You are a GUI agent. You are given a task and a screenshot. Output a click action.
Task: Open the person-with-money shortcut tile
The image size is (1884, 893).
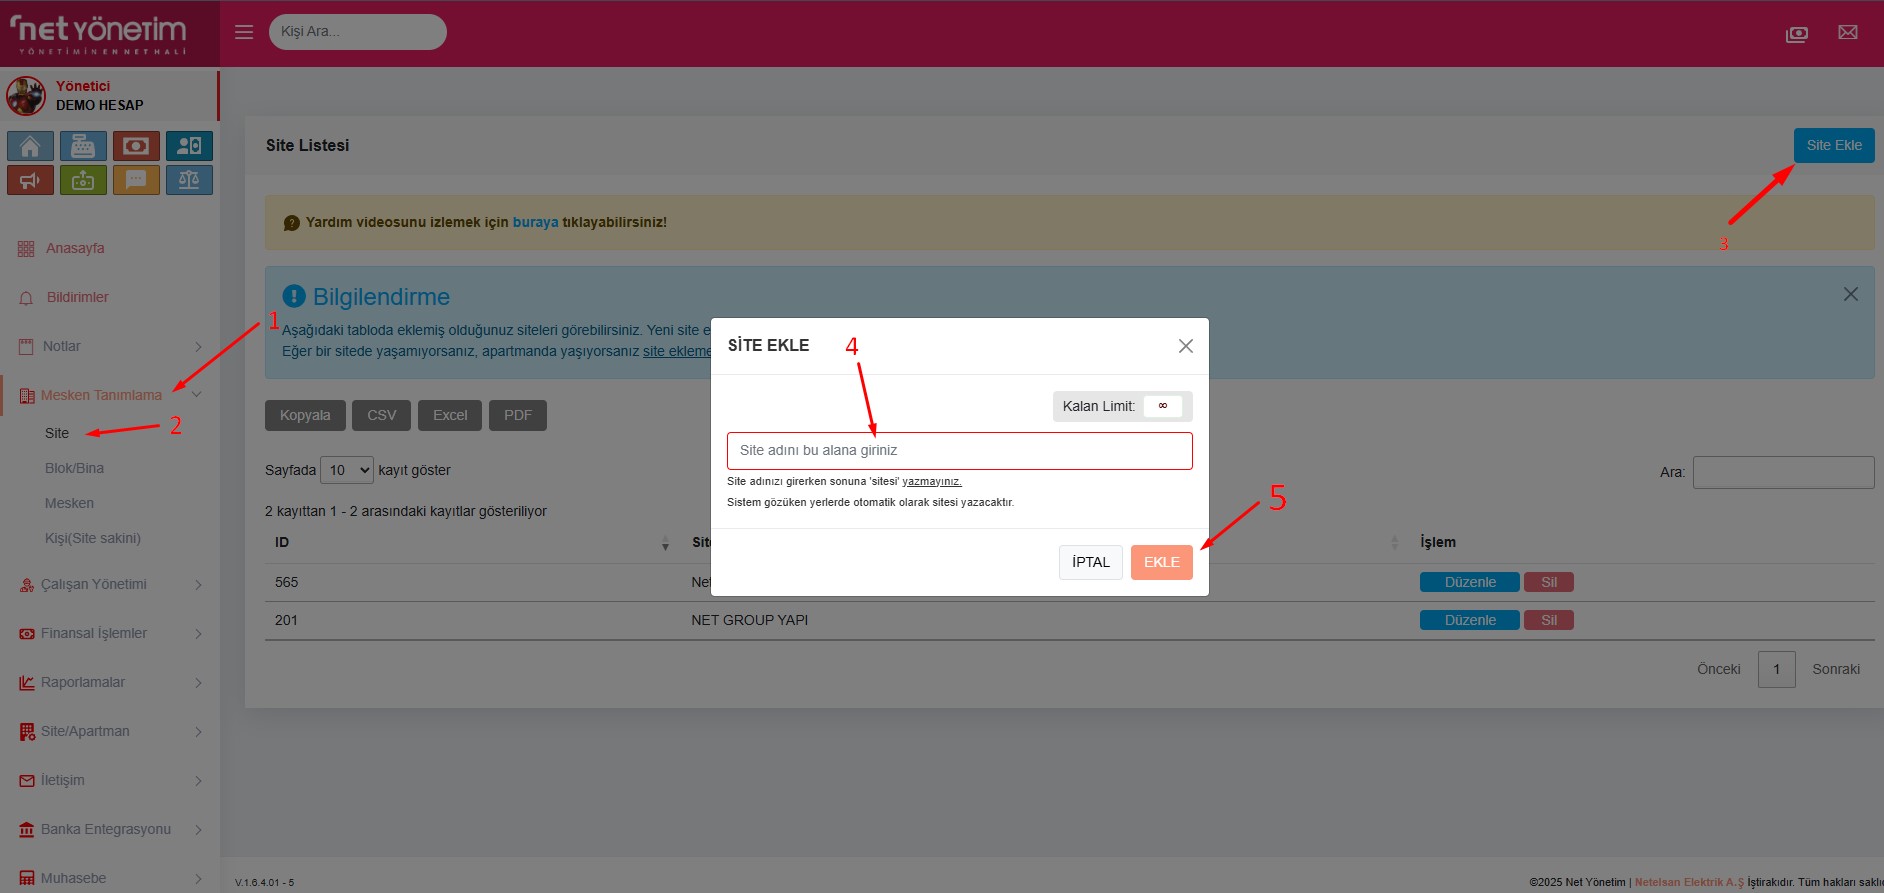pyautogui.click(x=189, y=146)
